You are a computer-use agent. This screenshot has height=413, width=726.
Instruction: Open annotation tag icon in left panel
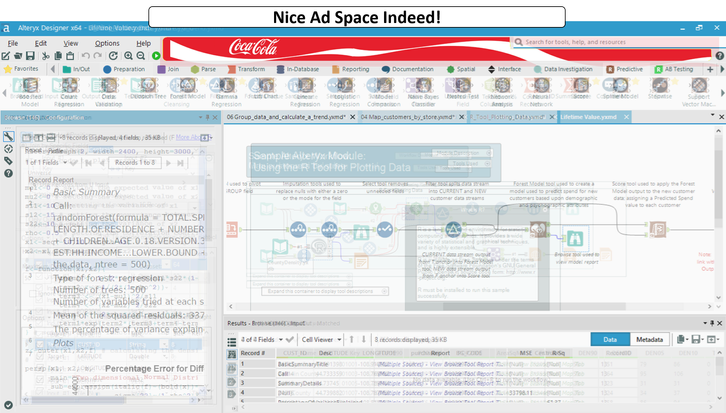8,161
